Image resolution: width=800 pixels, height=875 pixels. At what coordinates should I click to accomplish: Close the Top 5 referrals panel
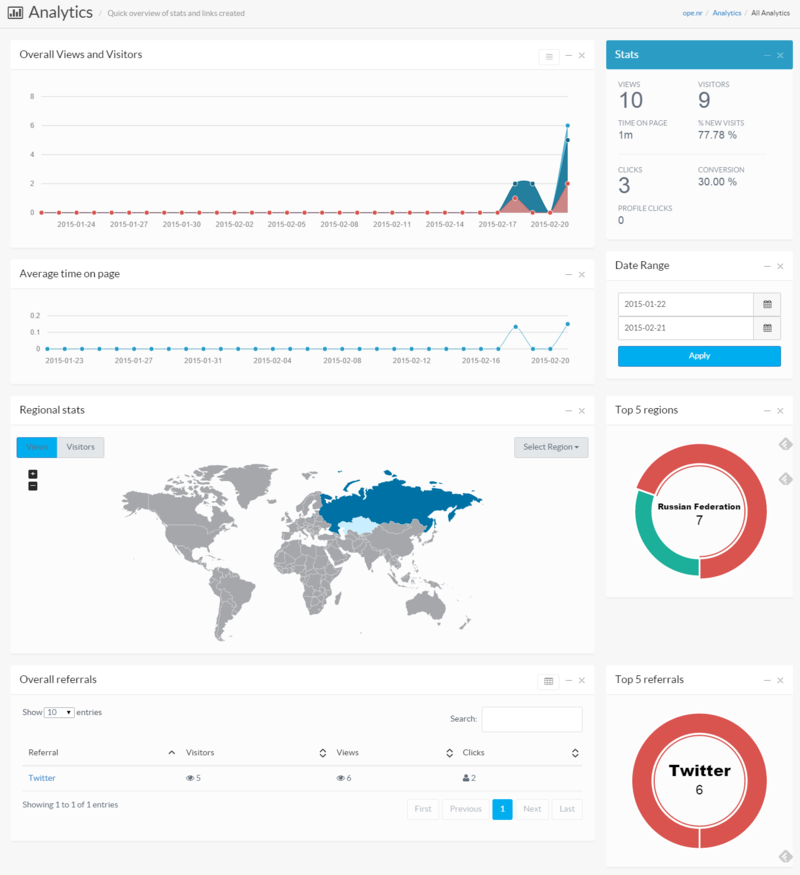[x=780, y=680]
